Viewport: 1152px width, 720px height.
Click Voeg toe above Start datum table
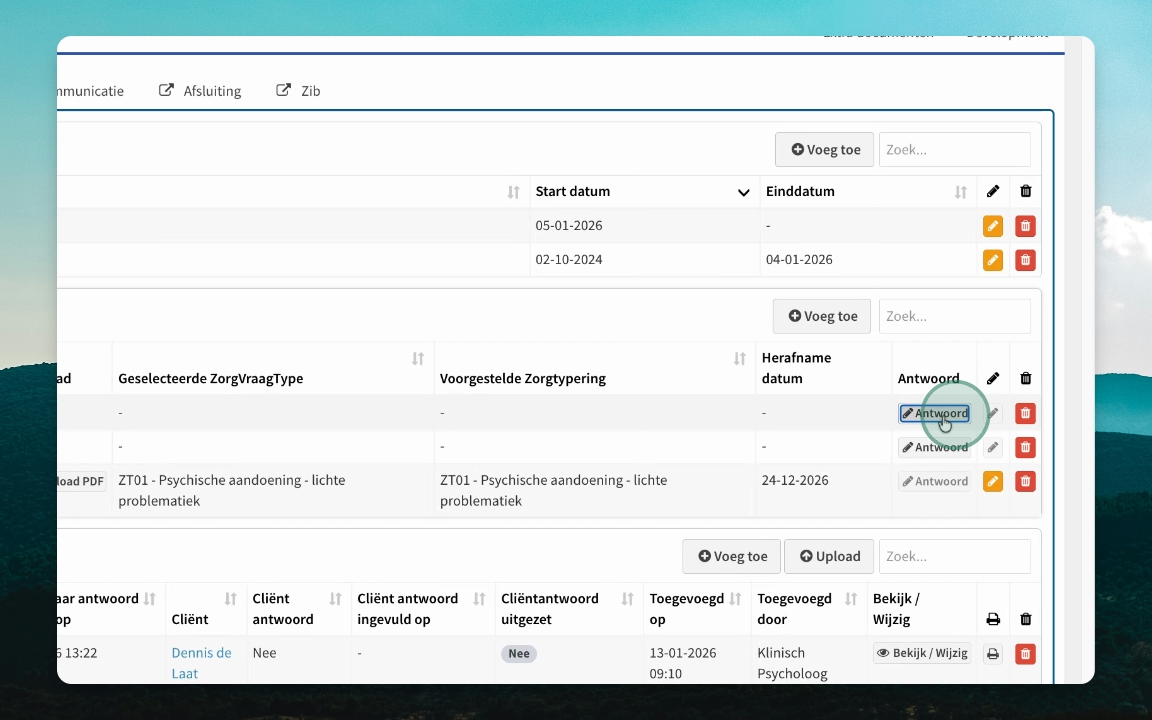[824, 150]
